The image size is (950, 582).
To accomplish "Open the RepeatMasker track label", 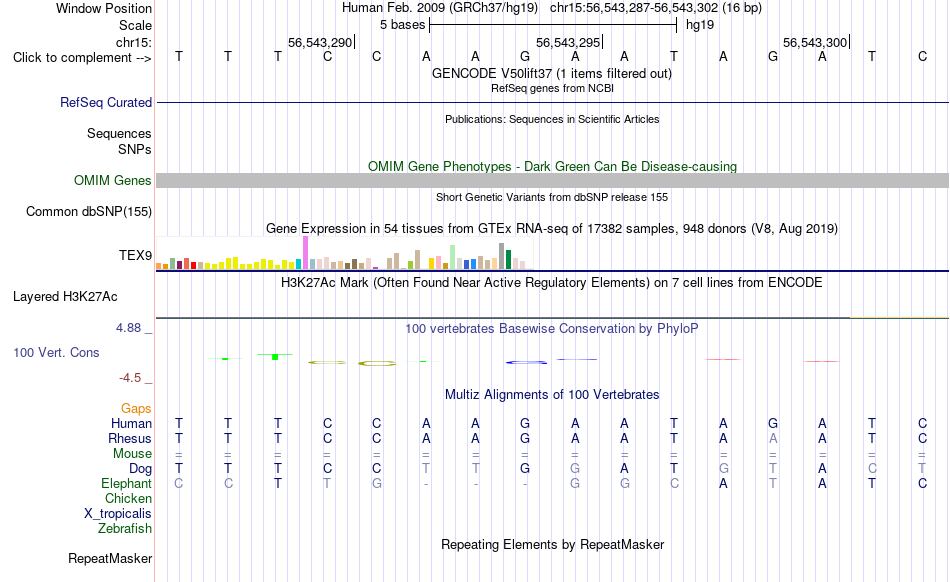I will 110,558.
